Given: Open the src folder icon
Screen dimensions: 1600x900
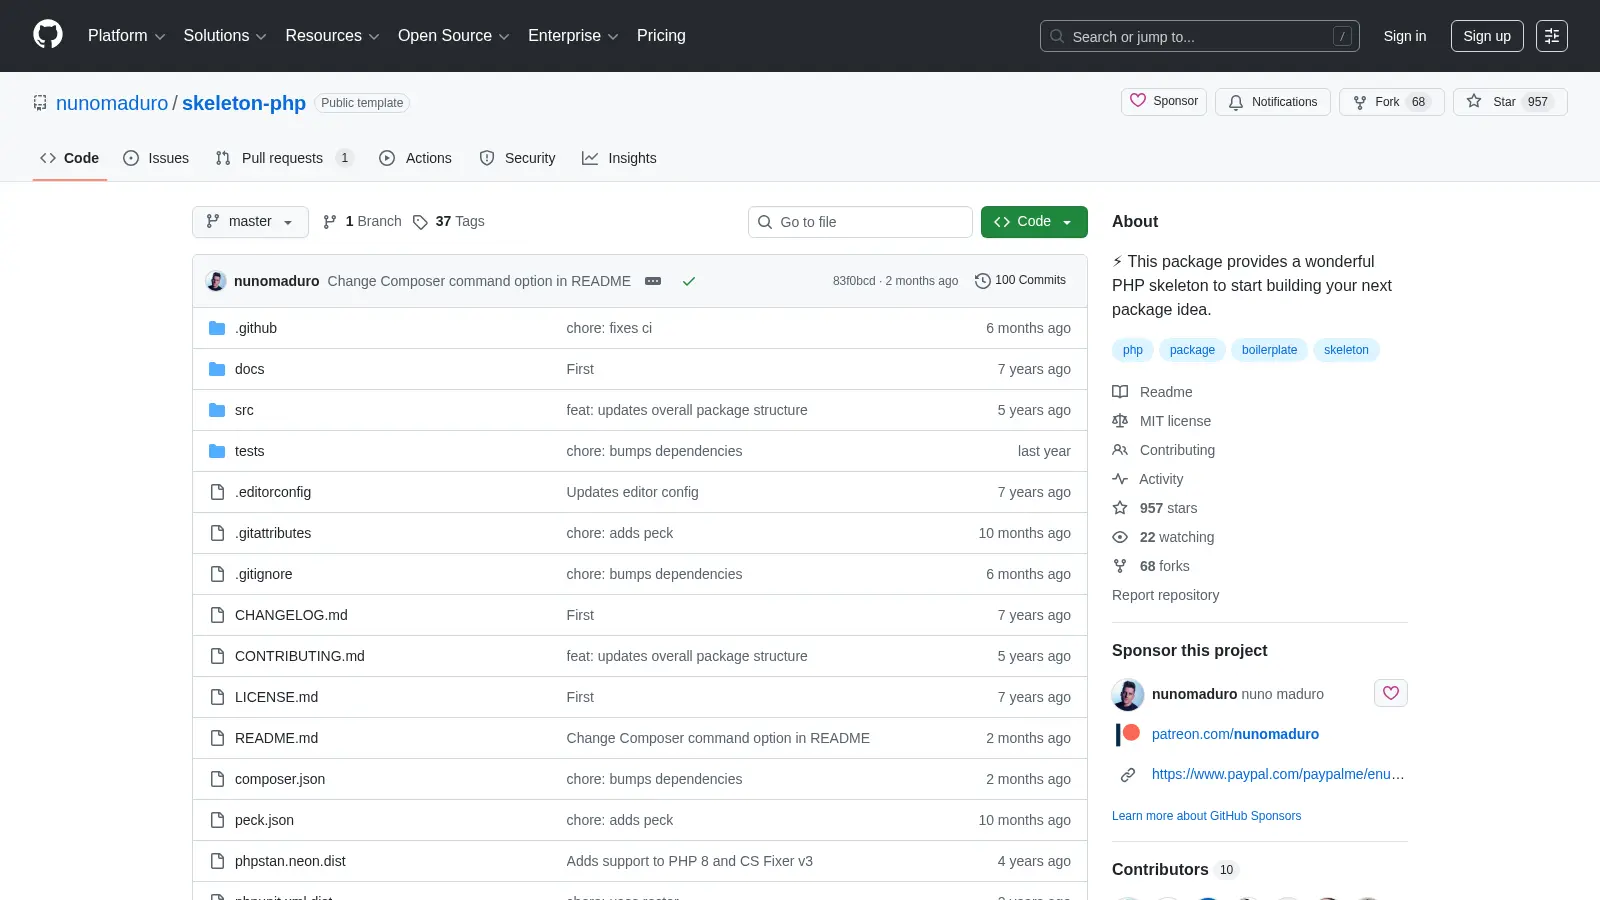Looking at the screenshot, I should pos(217,410).
